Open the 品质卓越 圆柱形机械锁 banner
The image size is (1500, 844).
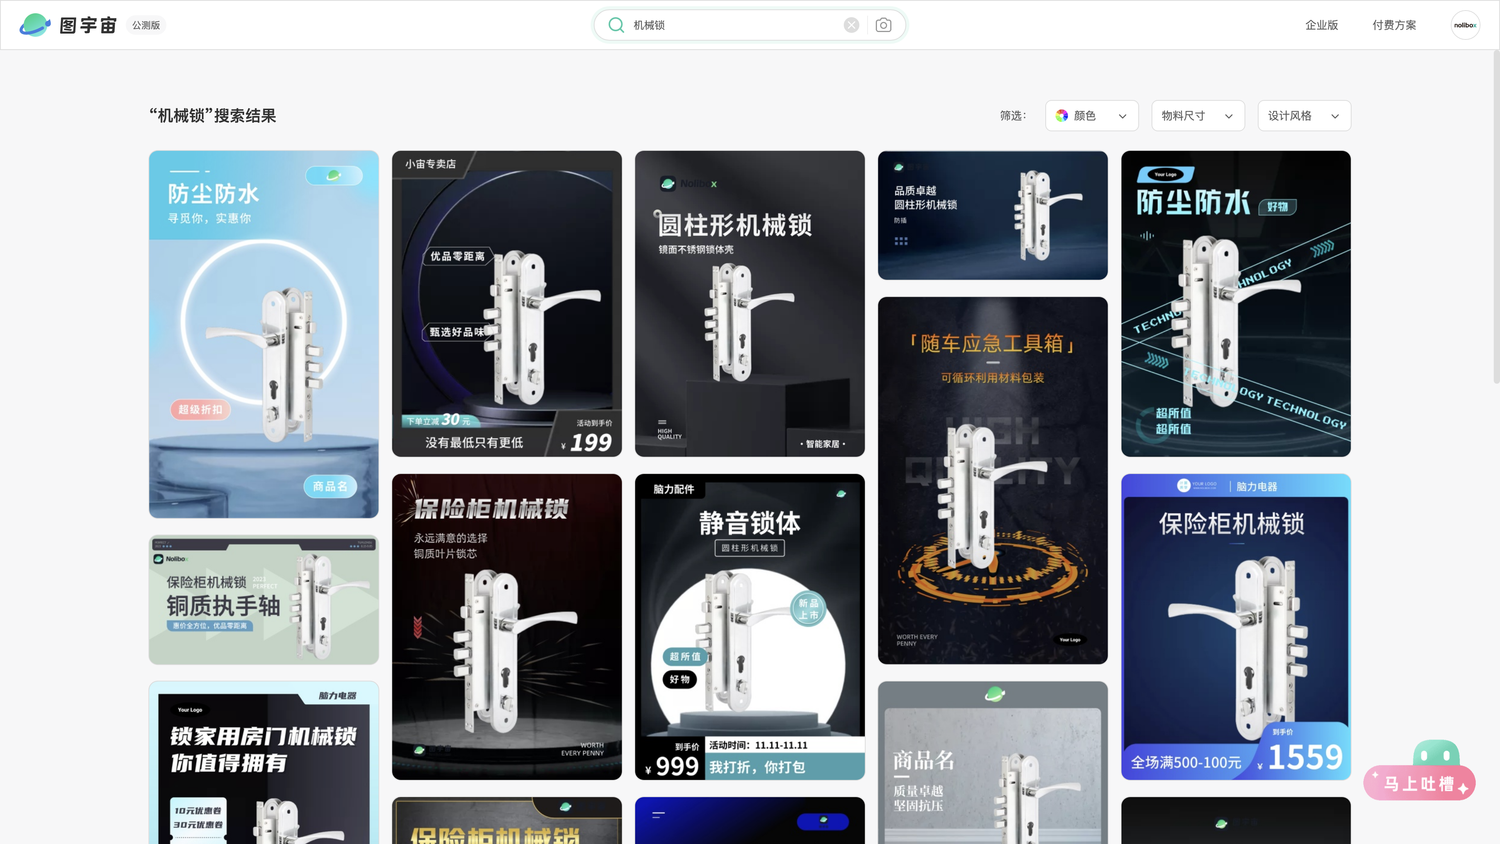993,215
